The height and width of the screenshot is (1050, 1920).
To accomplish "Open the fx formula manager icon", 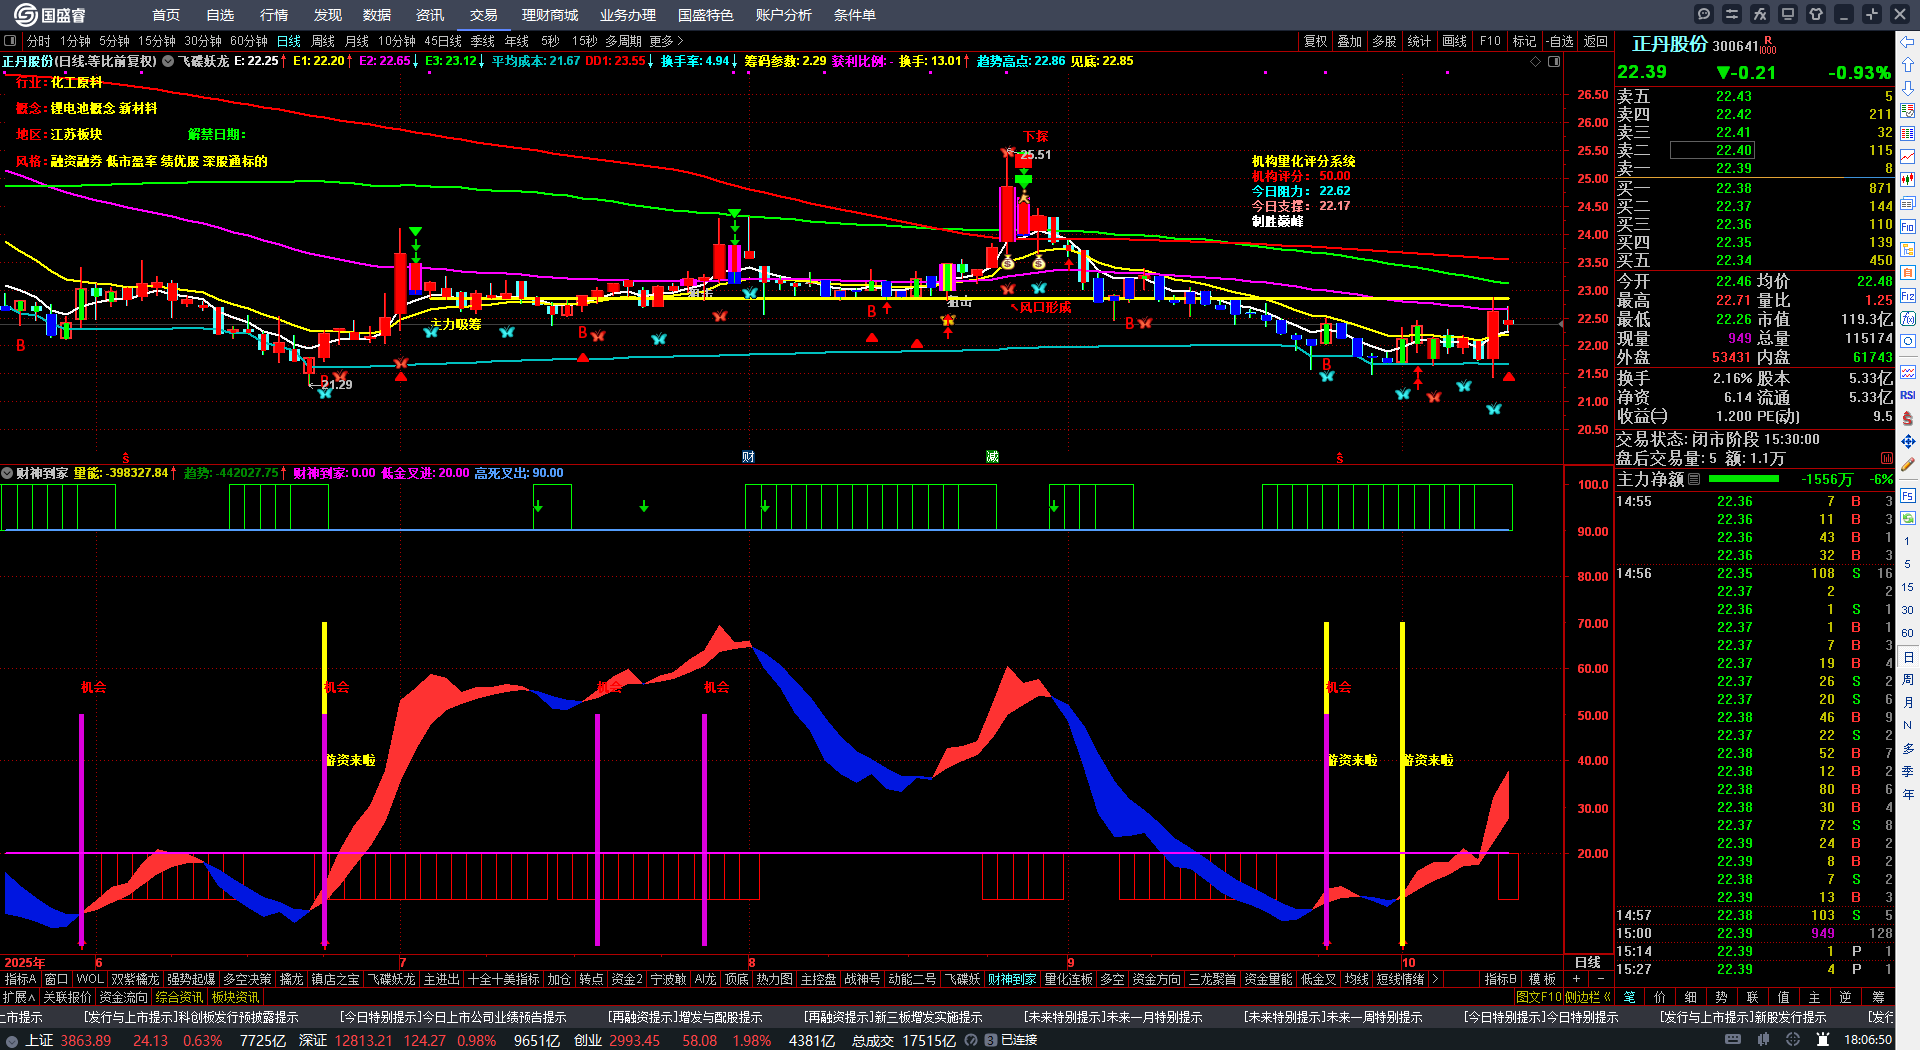I will (x=1760, y=14).
